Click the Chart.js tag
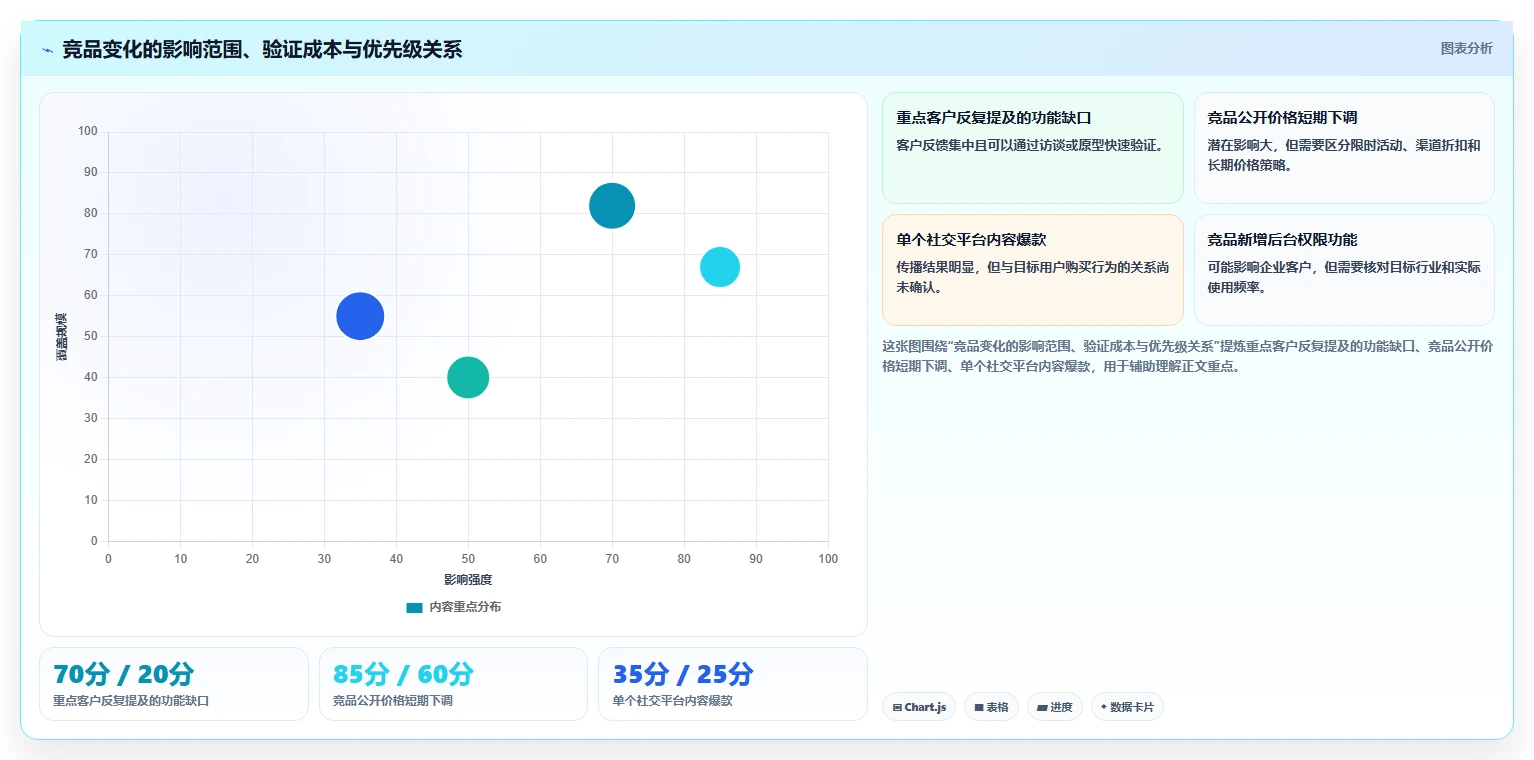This screenshot has width=1534, height=760. pyautogui.click(x=919, y=707)
